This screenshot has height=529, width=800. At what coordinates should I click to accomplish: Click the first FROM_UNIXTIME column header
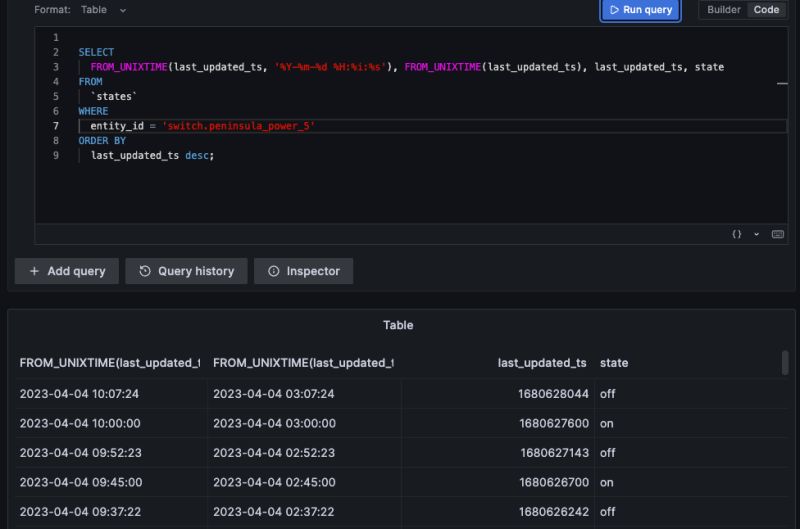click(x=110, y=363)
